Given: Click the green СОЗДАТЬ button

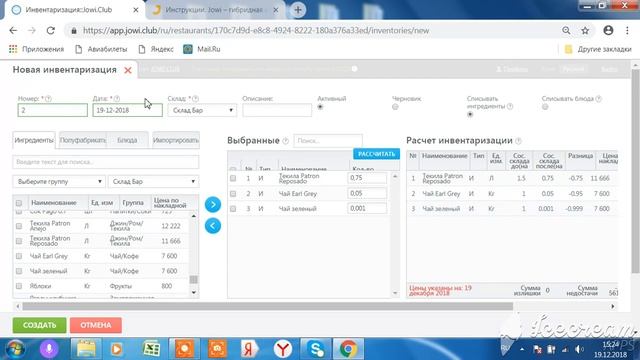Looking at the screenshot, I should 39,325.
